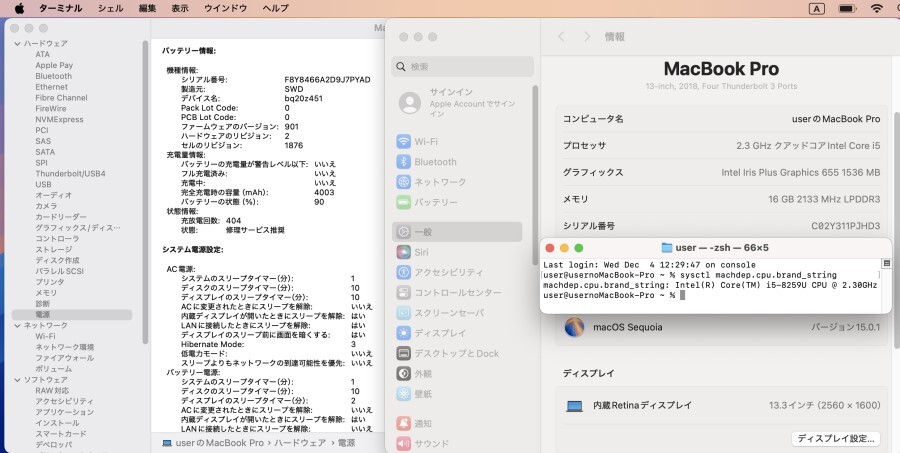Open 通知 settings bell icon
Viewport: 900px width, 453px height.
pyautogui.click(x=404, y=424)
